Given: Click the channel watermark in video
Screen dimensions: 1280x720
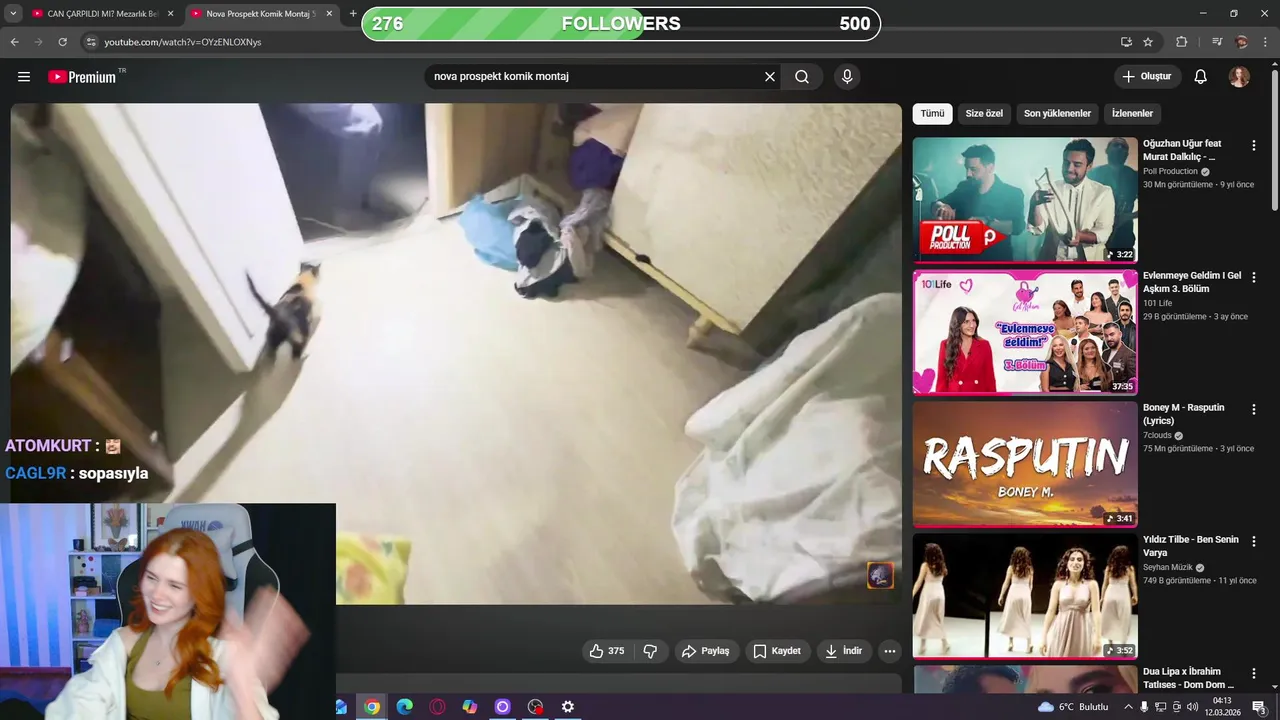Looking at the screenshot, I should (x=880, y=575).
